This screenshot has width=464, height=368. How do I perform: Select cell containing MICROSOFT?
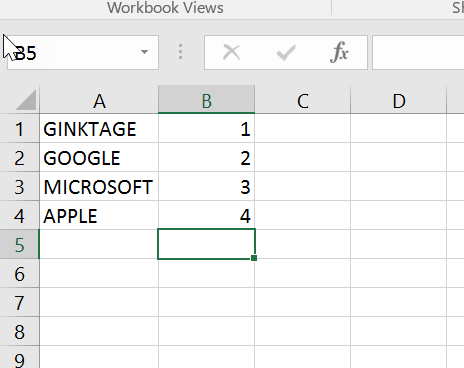[x=99, y=187]
